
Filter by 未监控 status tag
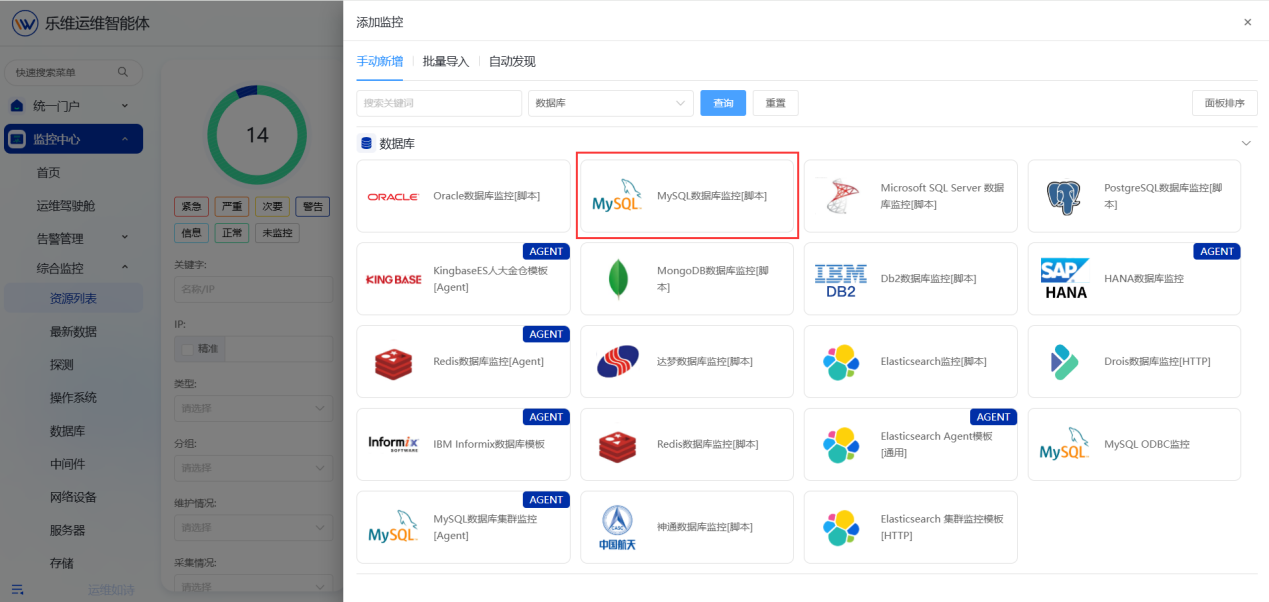coord(277,232)
